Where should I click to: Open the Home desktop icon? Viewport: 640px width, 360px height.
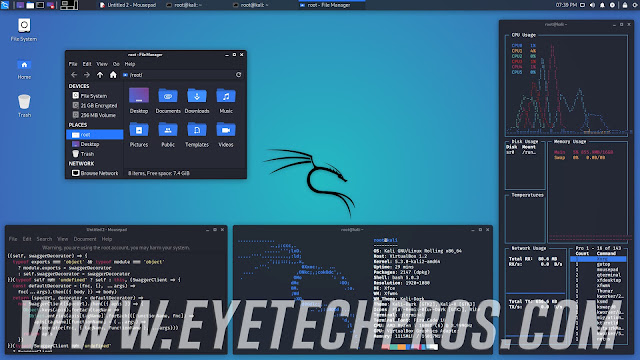[x=24, y=69]
